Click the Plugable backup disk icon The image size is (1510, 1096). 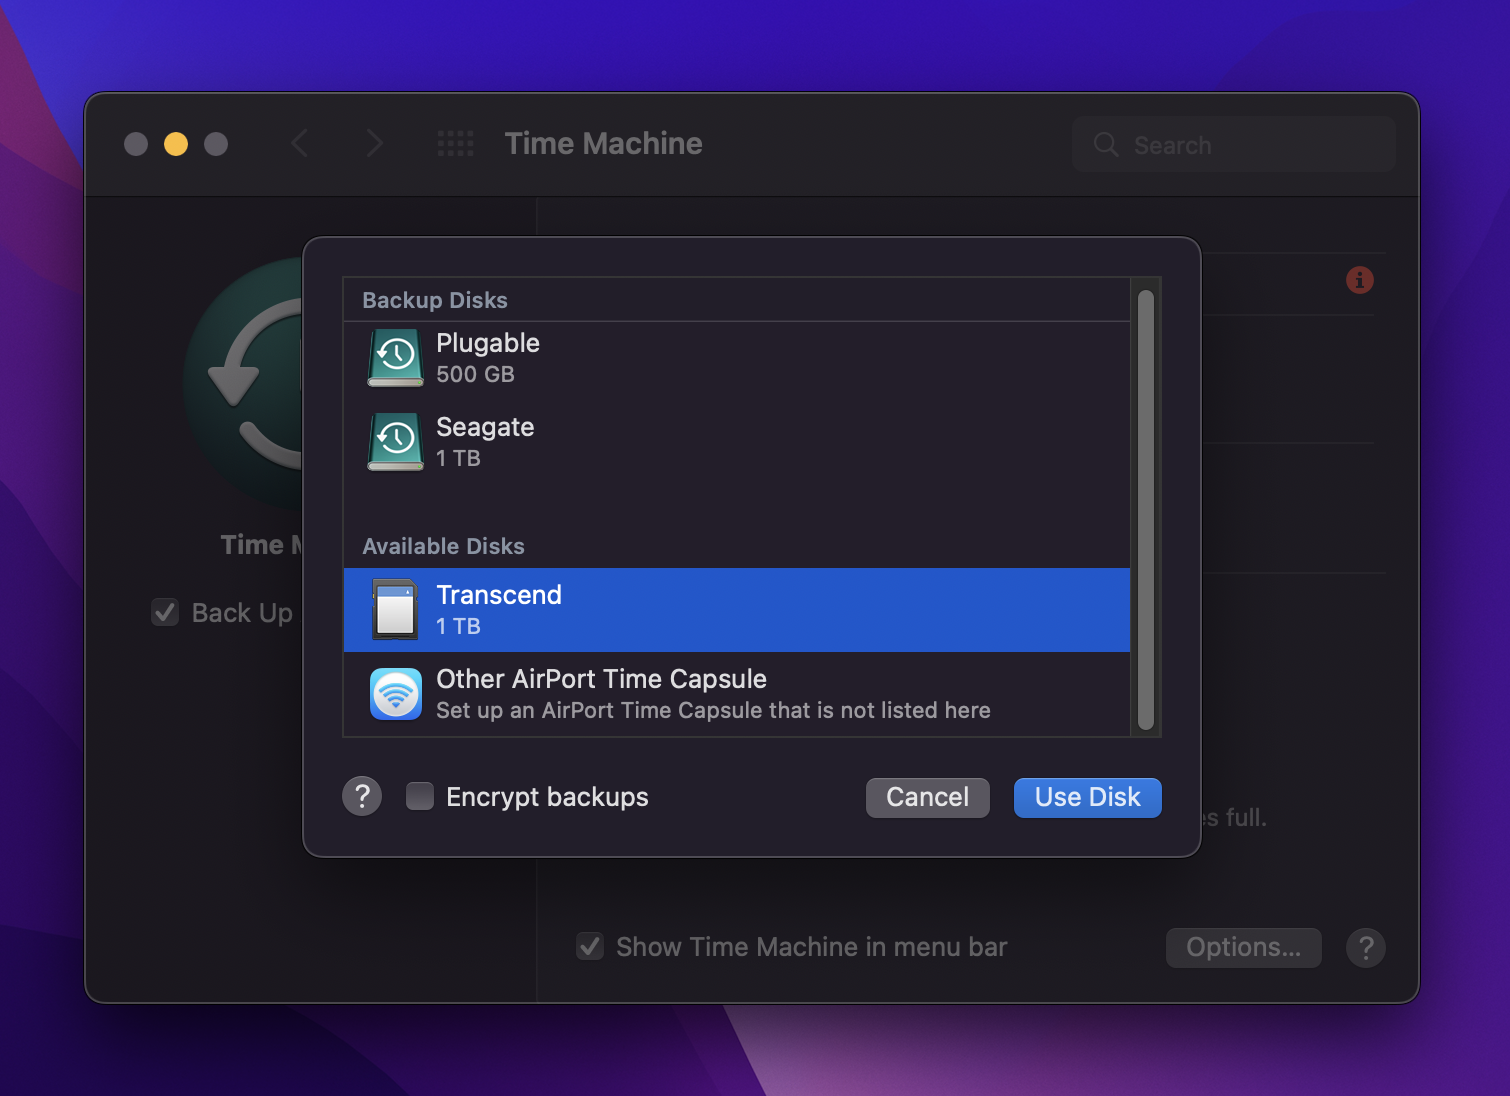[395, 357]
